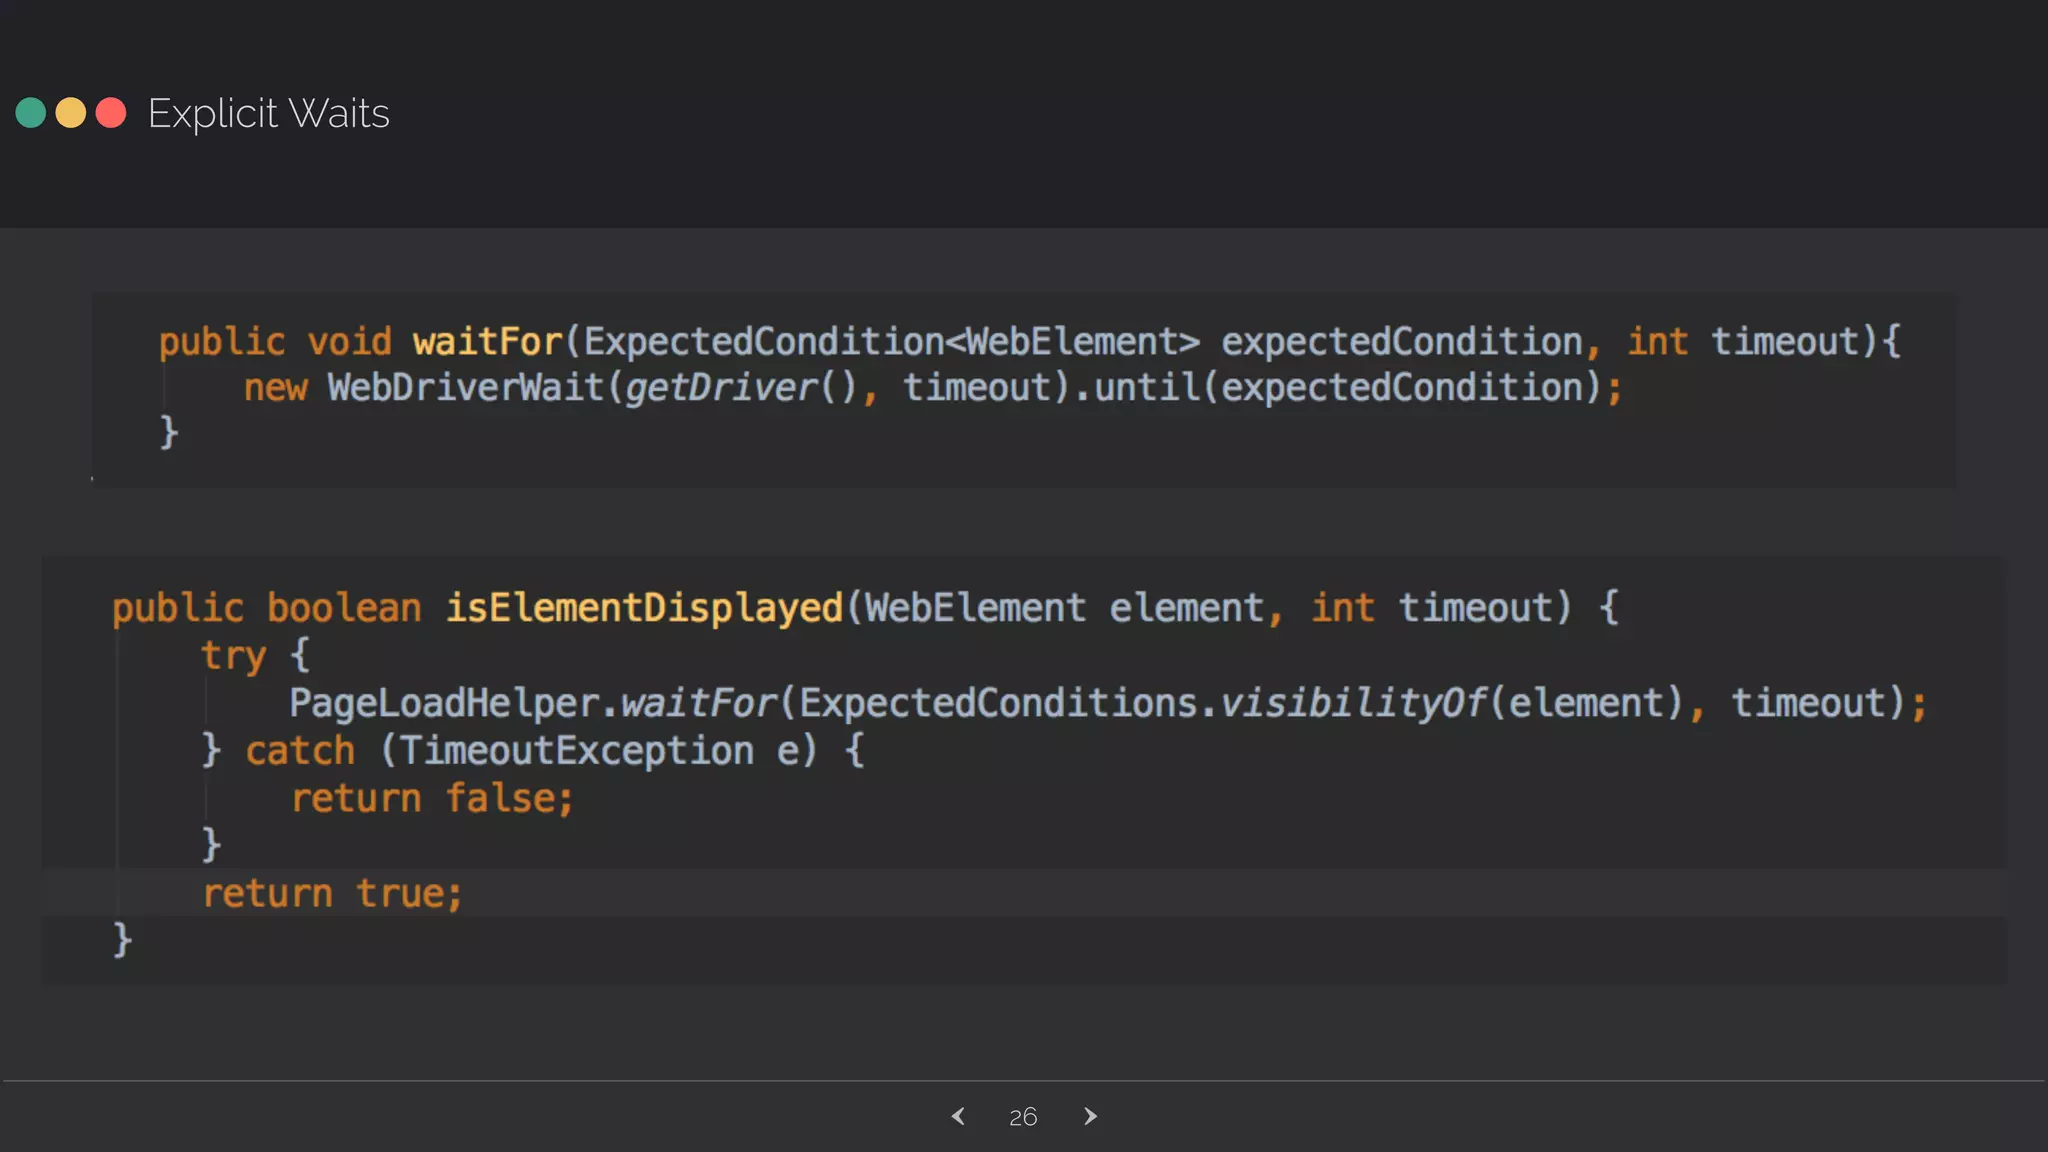Click the try keyword
This screenshot has height=1152, width=2048.
[x=233, y=656]
